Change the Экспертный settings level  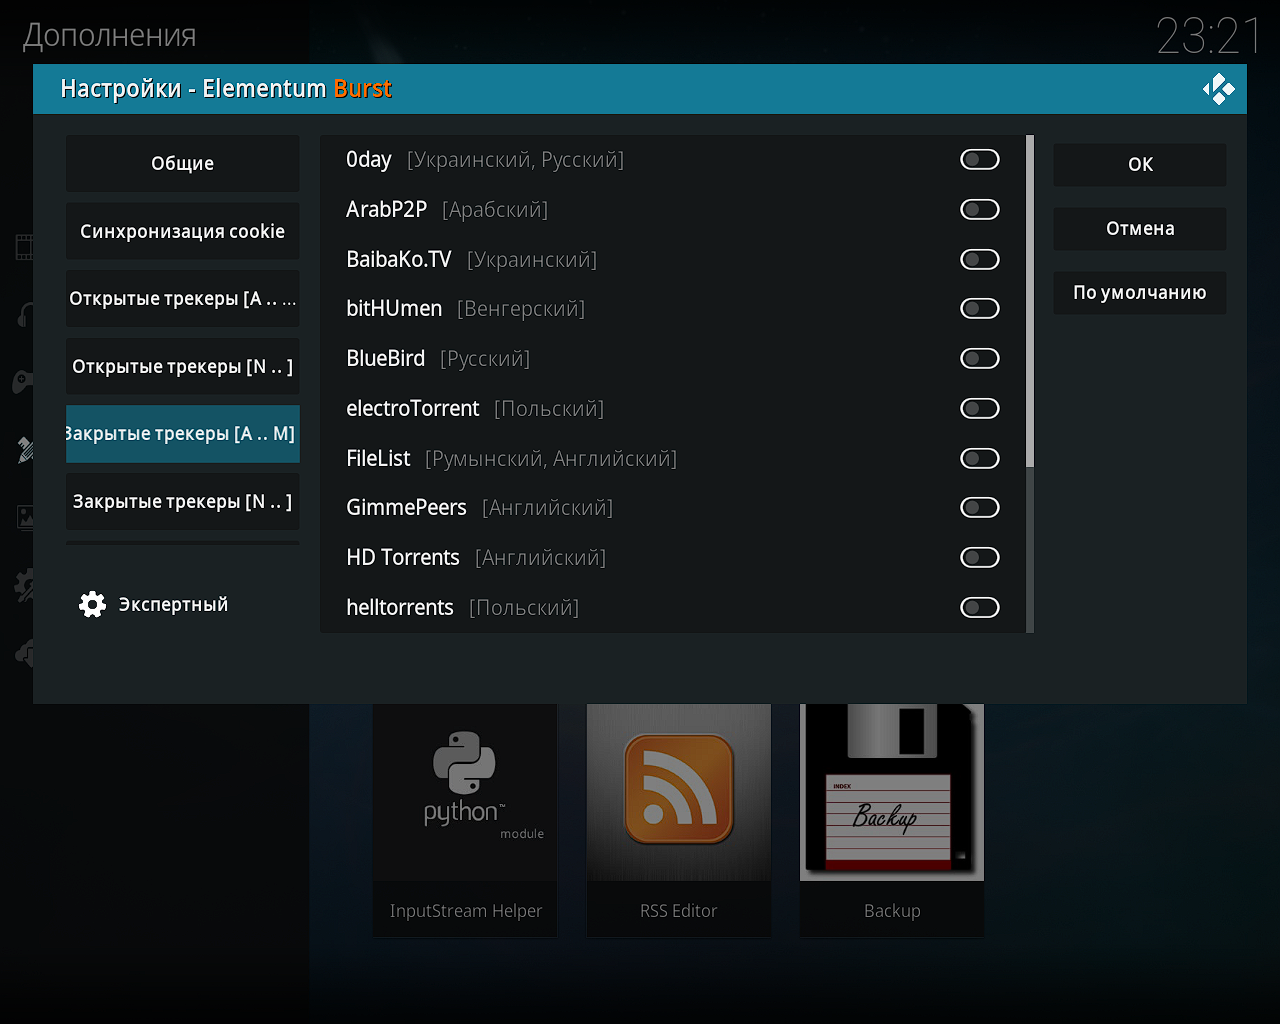tap(153, 604)
